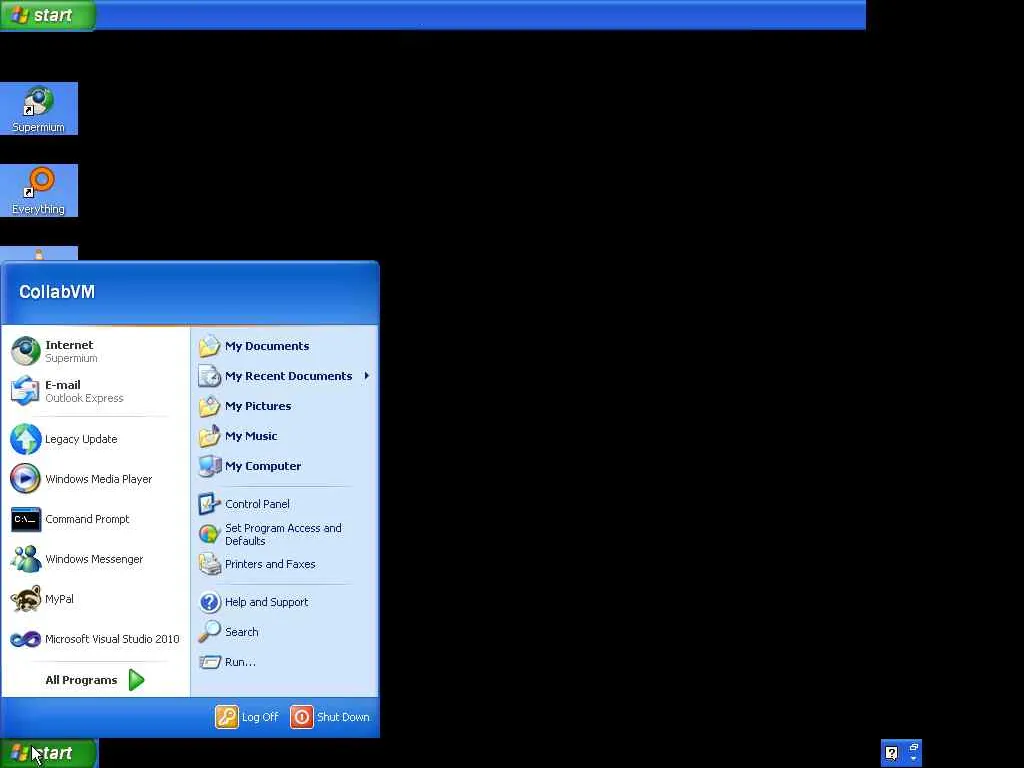Click the Shut Down label
The width and height of the screenshot is (1024, 768).
coord(343,717)
